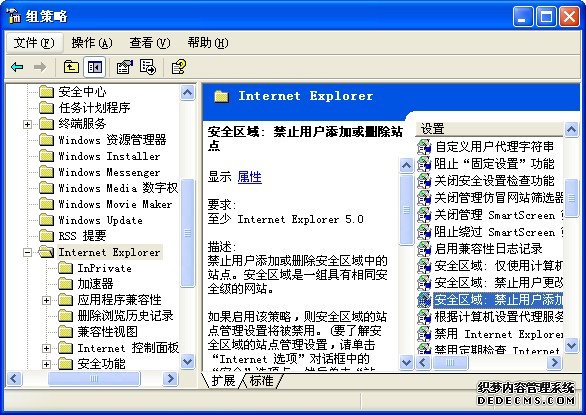
Task: Click the folder icon next to 任务计划程序
Action: click(x=46, y=108)
